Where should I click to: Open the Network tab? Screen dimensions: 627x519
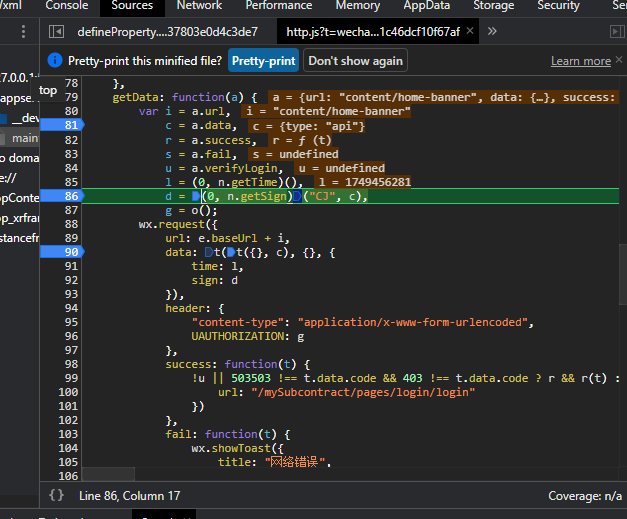point(199,6)
